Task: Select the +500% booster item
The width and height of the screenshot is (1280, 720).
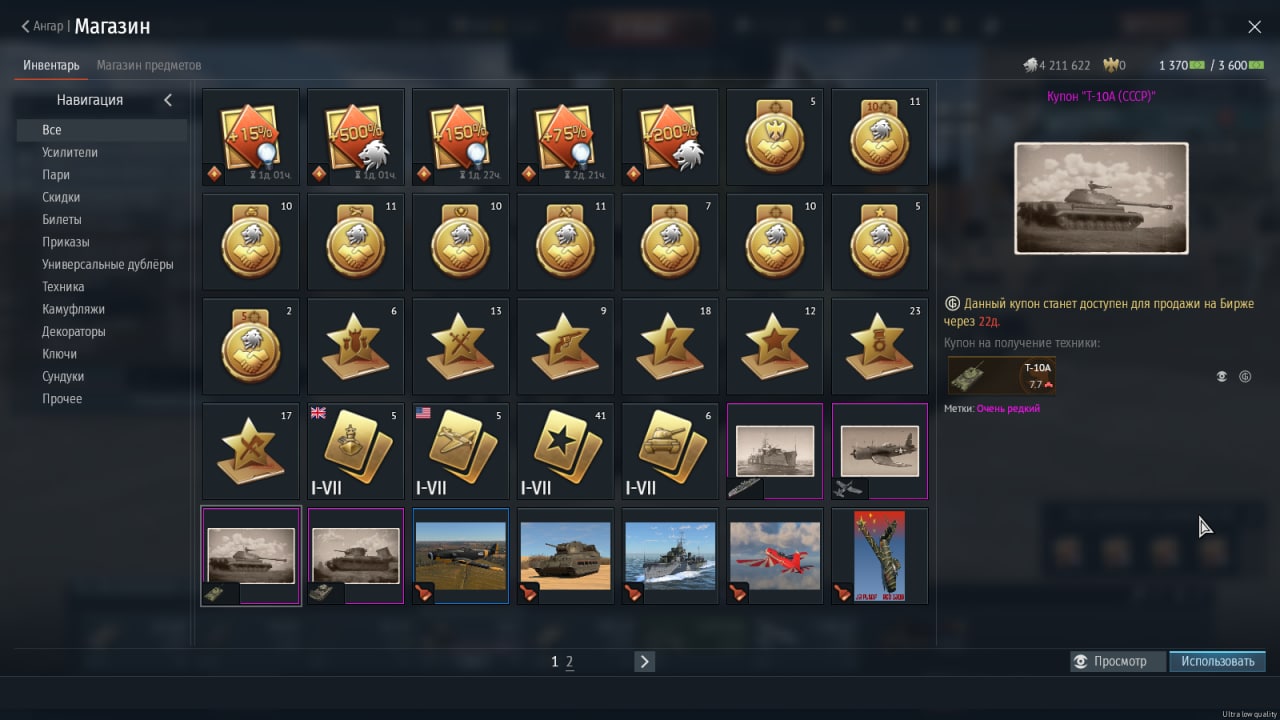Action: 356,137
